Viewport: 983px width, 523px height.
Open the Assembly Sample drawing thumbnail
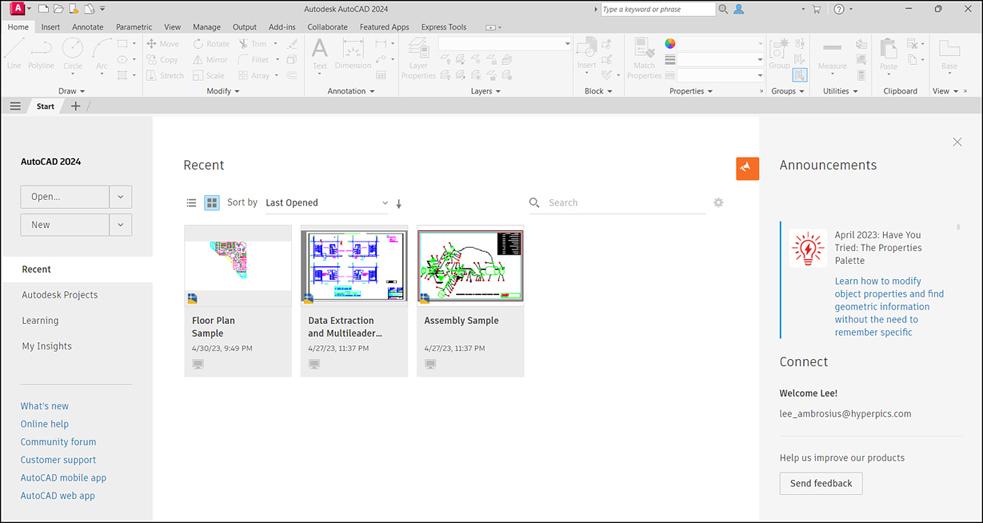point(470,265)
